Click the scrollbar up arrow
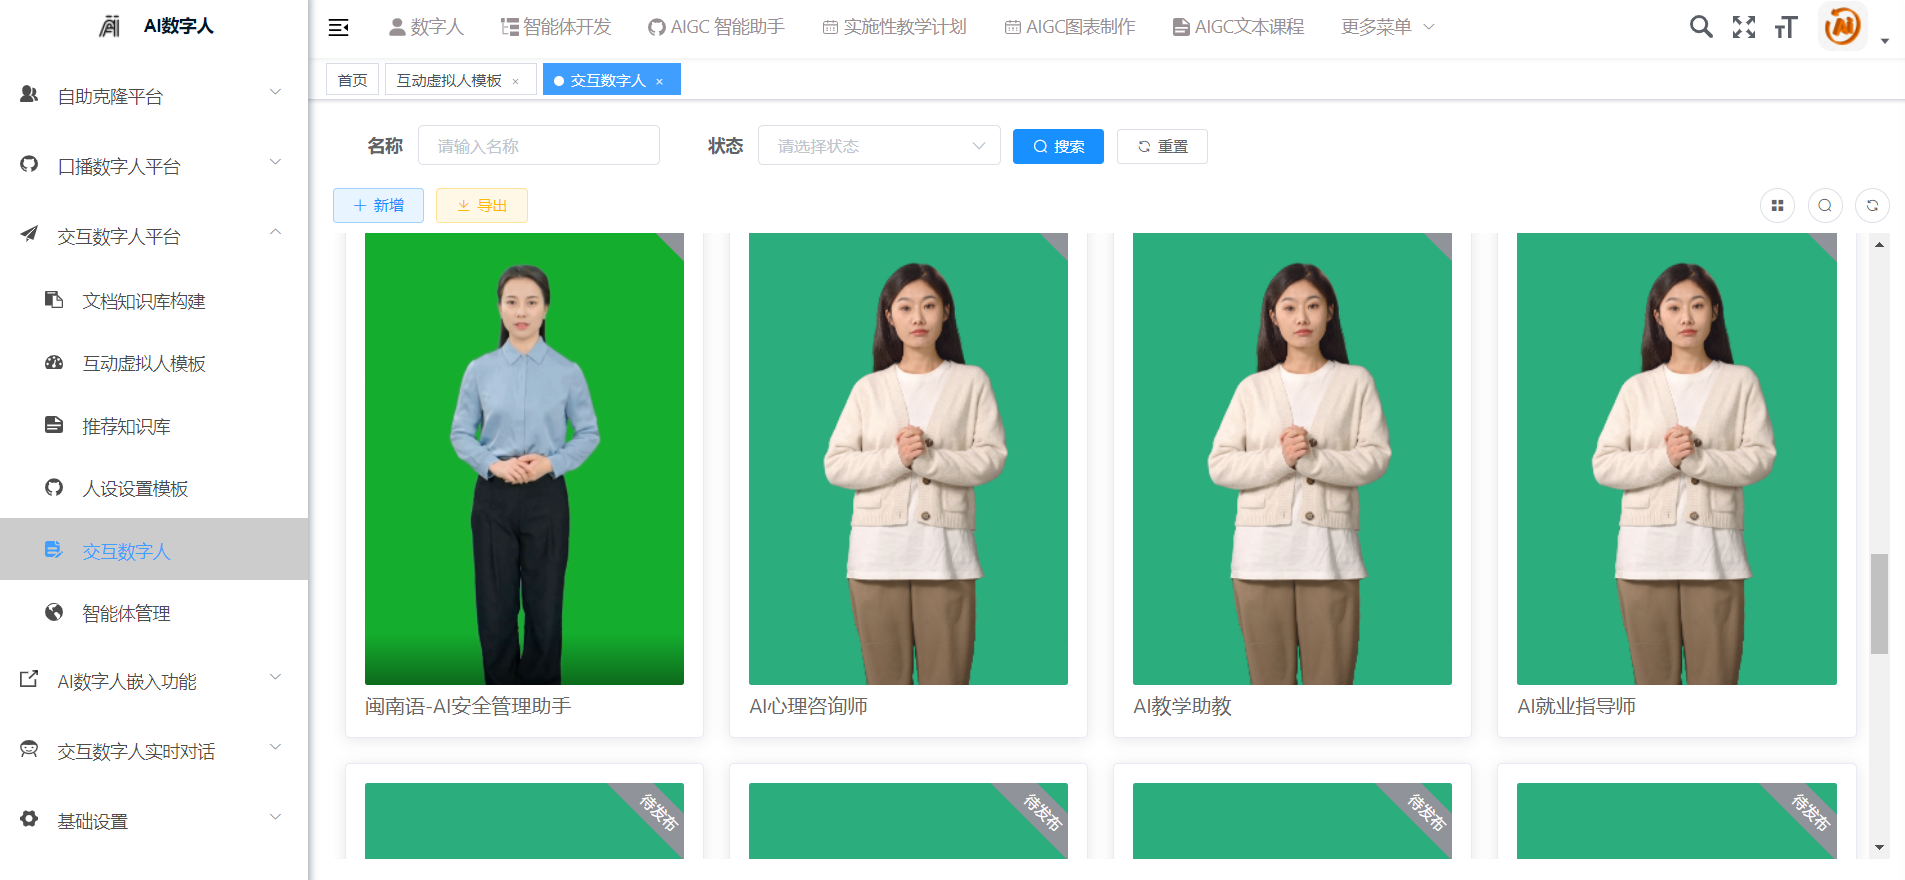The height and width of the screenshot is (880, 1905). click(x=1879, y=244)
